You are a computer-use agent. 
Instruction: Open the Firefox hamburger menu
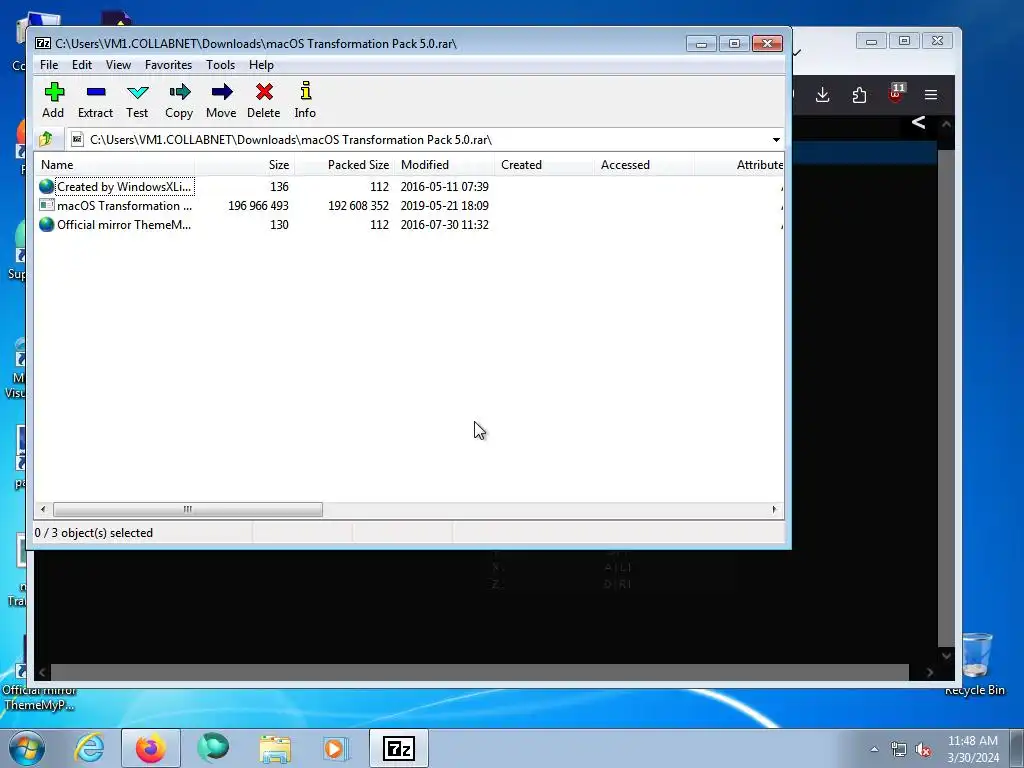(931, 95)
